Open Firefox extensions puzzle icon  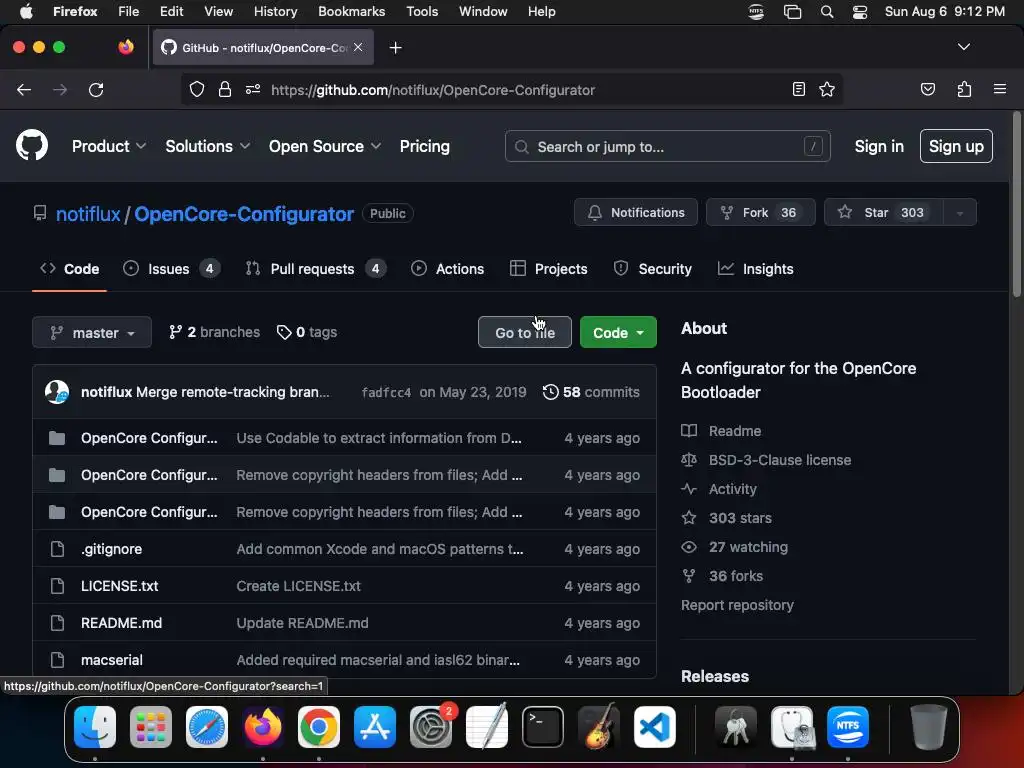pos(964,89)
